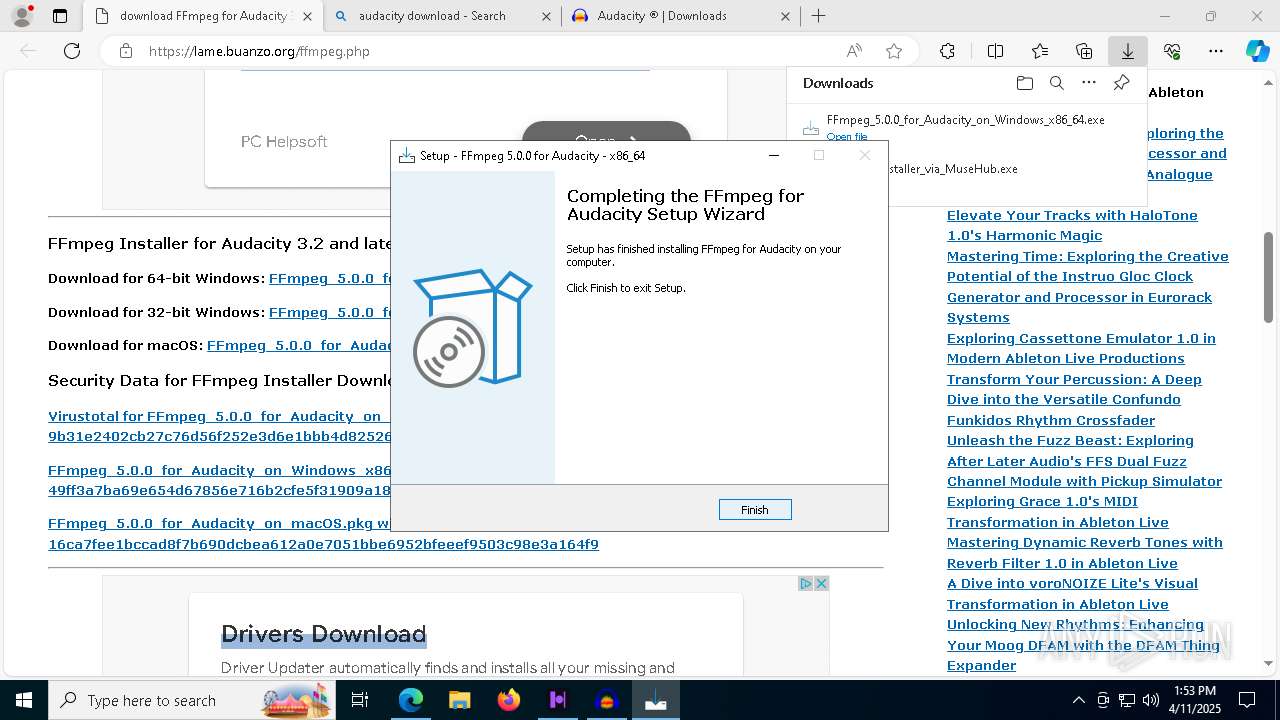Search downloads in the Downloads panel
The image size is (1280, 720).
pyautogui.click(x=1056, y=83)
